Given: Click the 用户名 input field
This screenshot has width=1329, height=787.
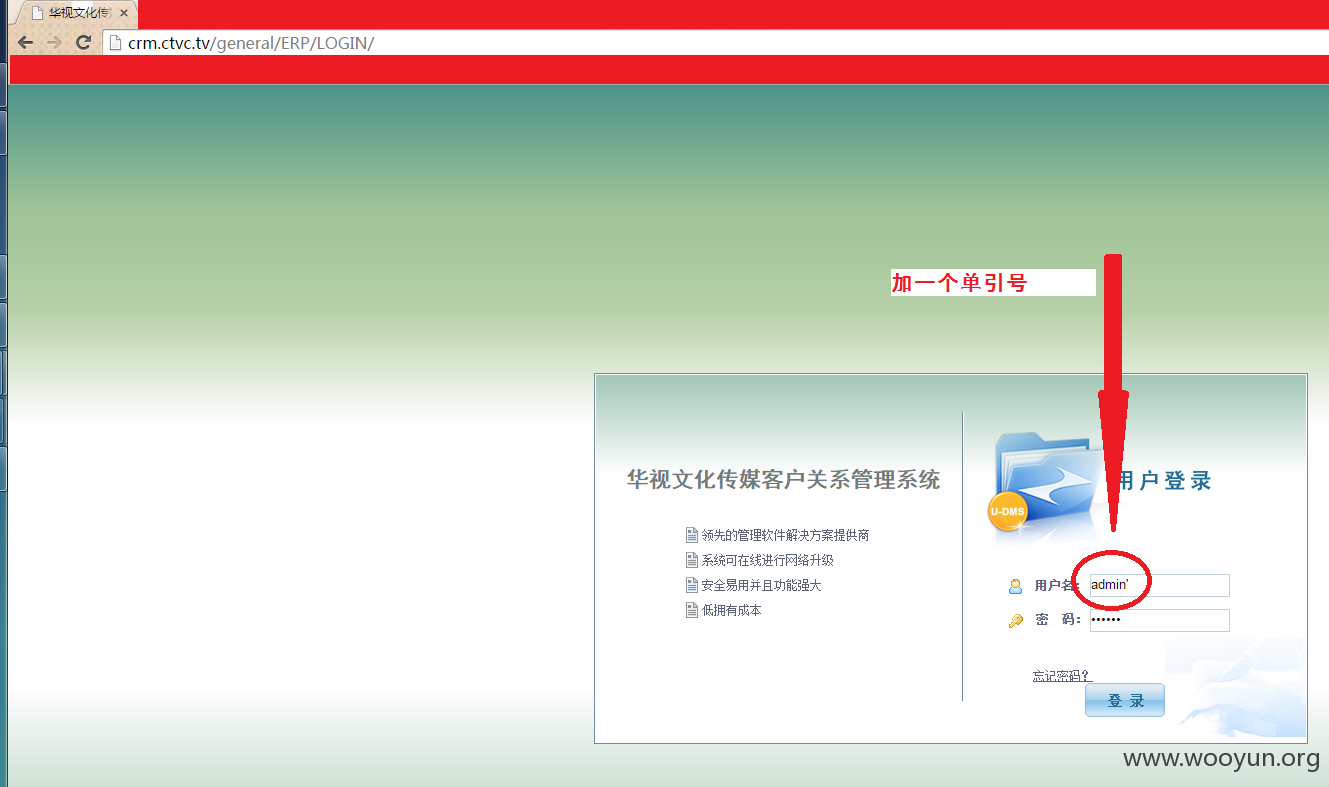Looking at the screenshot, I should point(1159,585).
